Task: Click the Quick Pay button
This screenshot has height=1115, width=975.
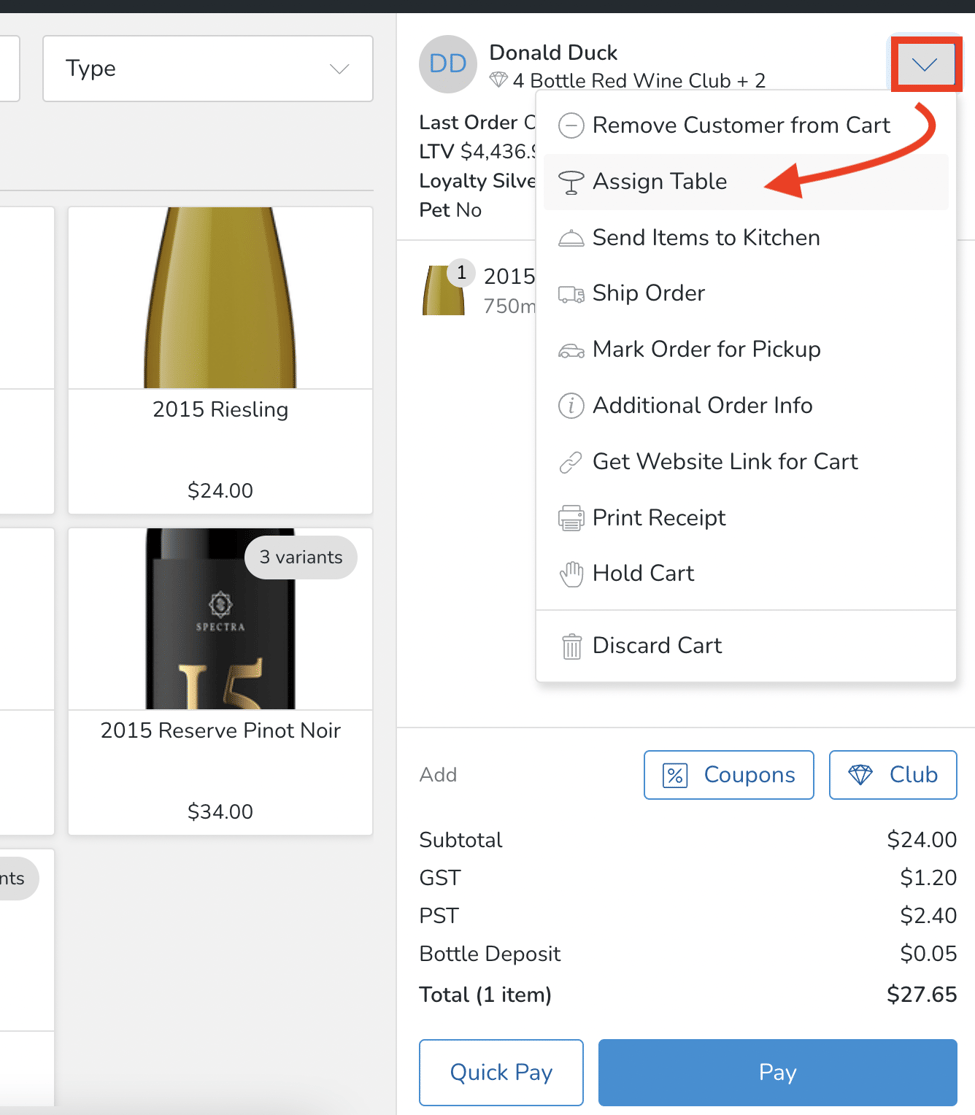Action: click(500, 1071)
